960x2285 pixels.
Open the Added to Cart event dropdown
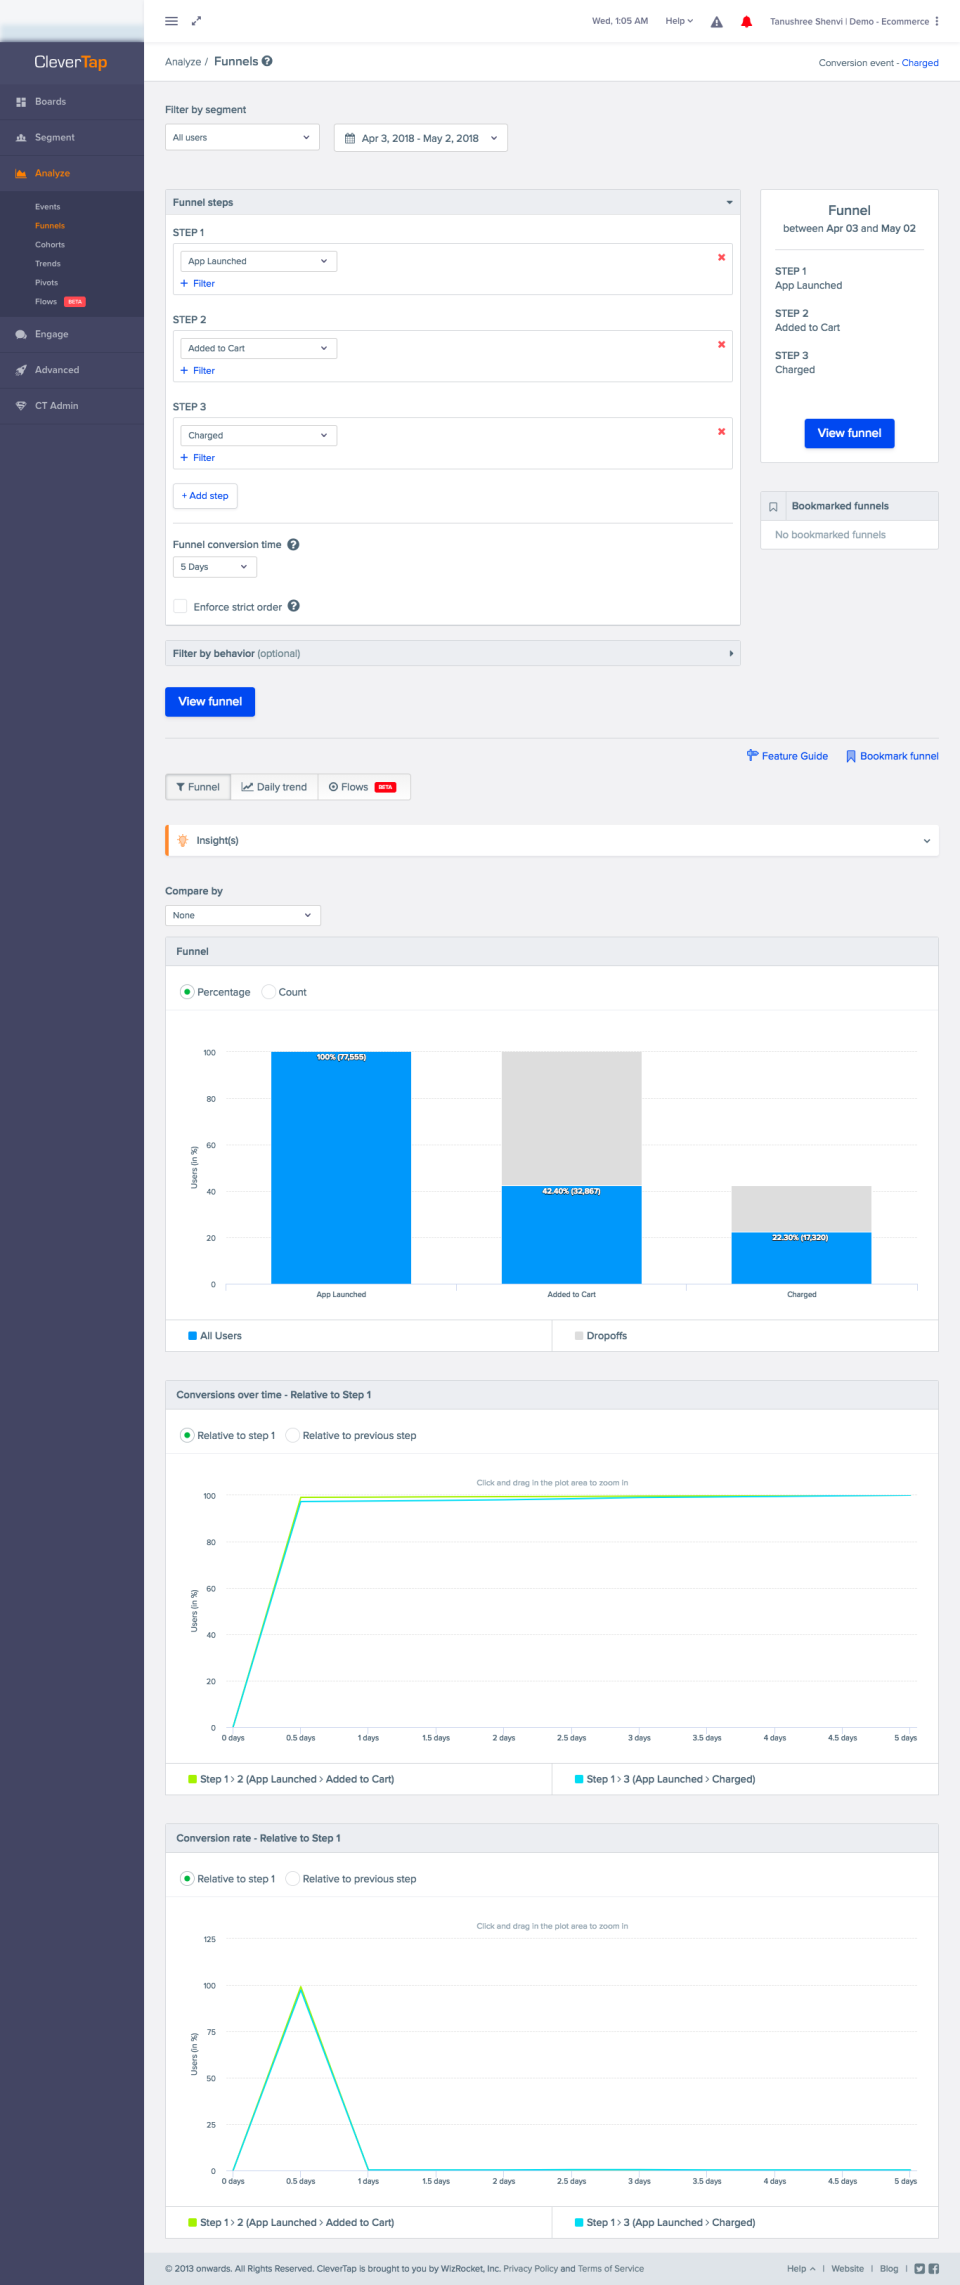pyautogui.click(x=258, y=348)
